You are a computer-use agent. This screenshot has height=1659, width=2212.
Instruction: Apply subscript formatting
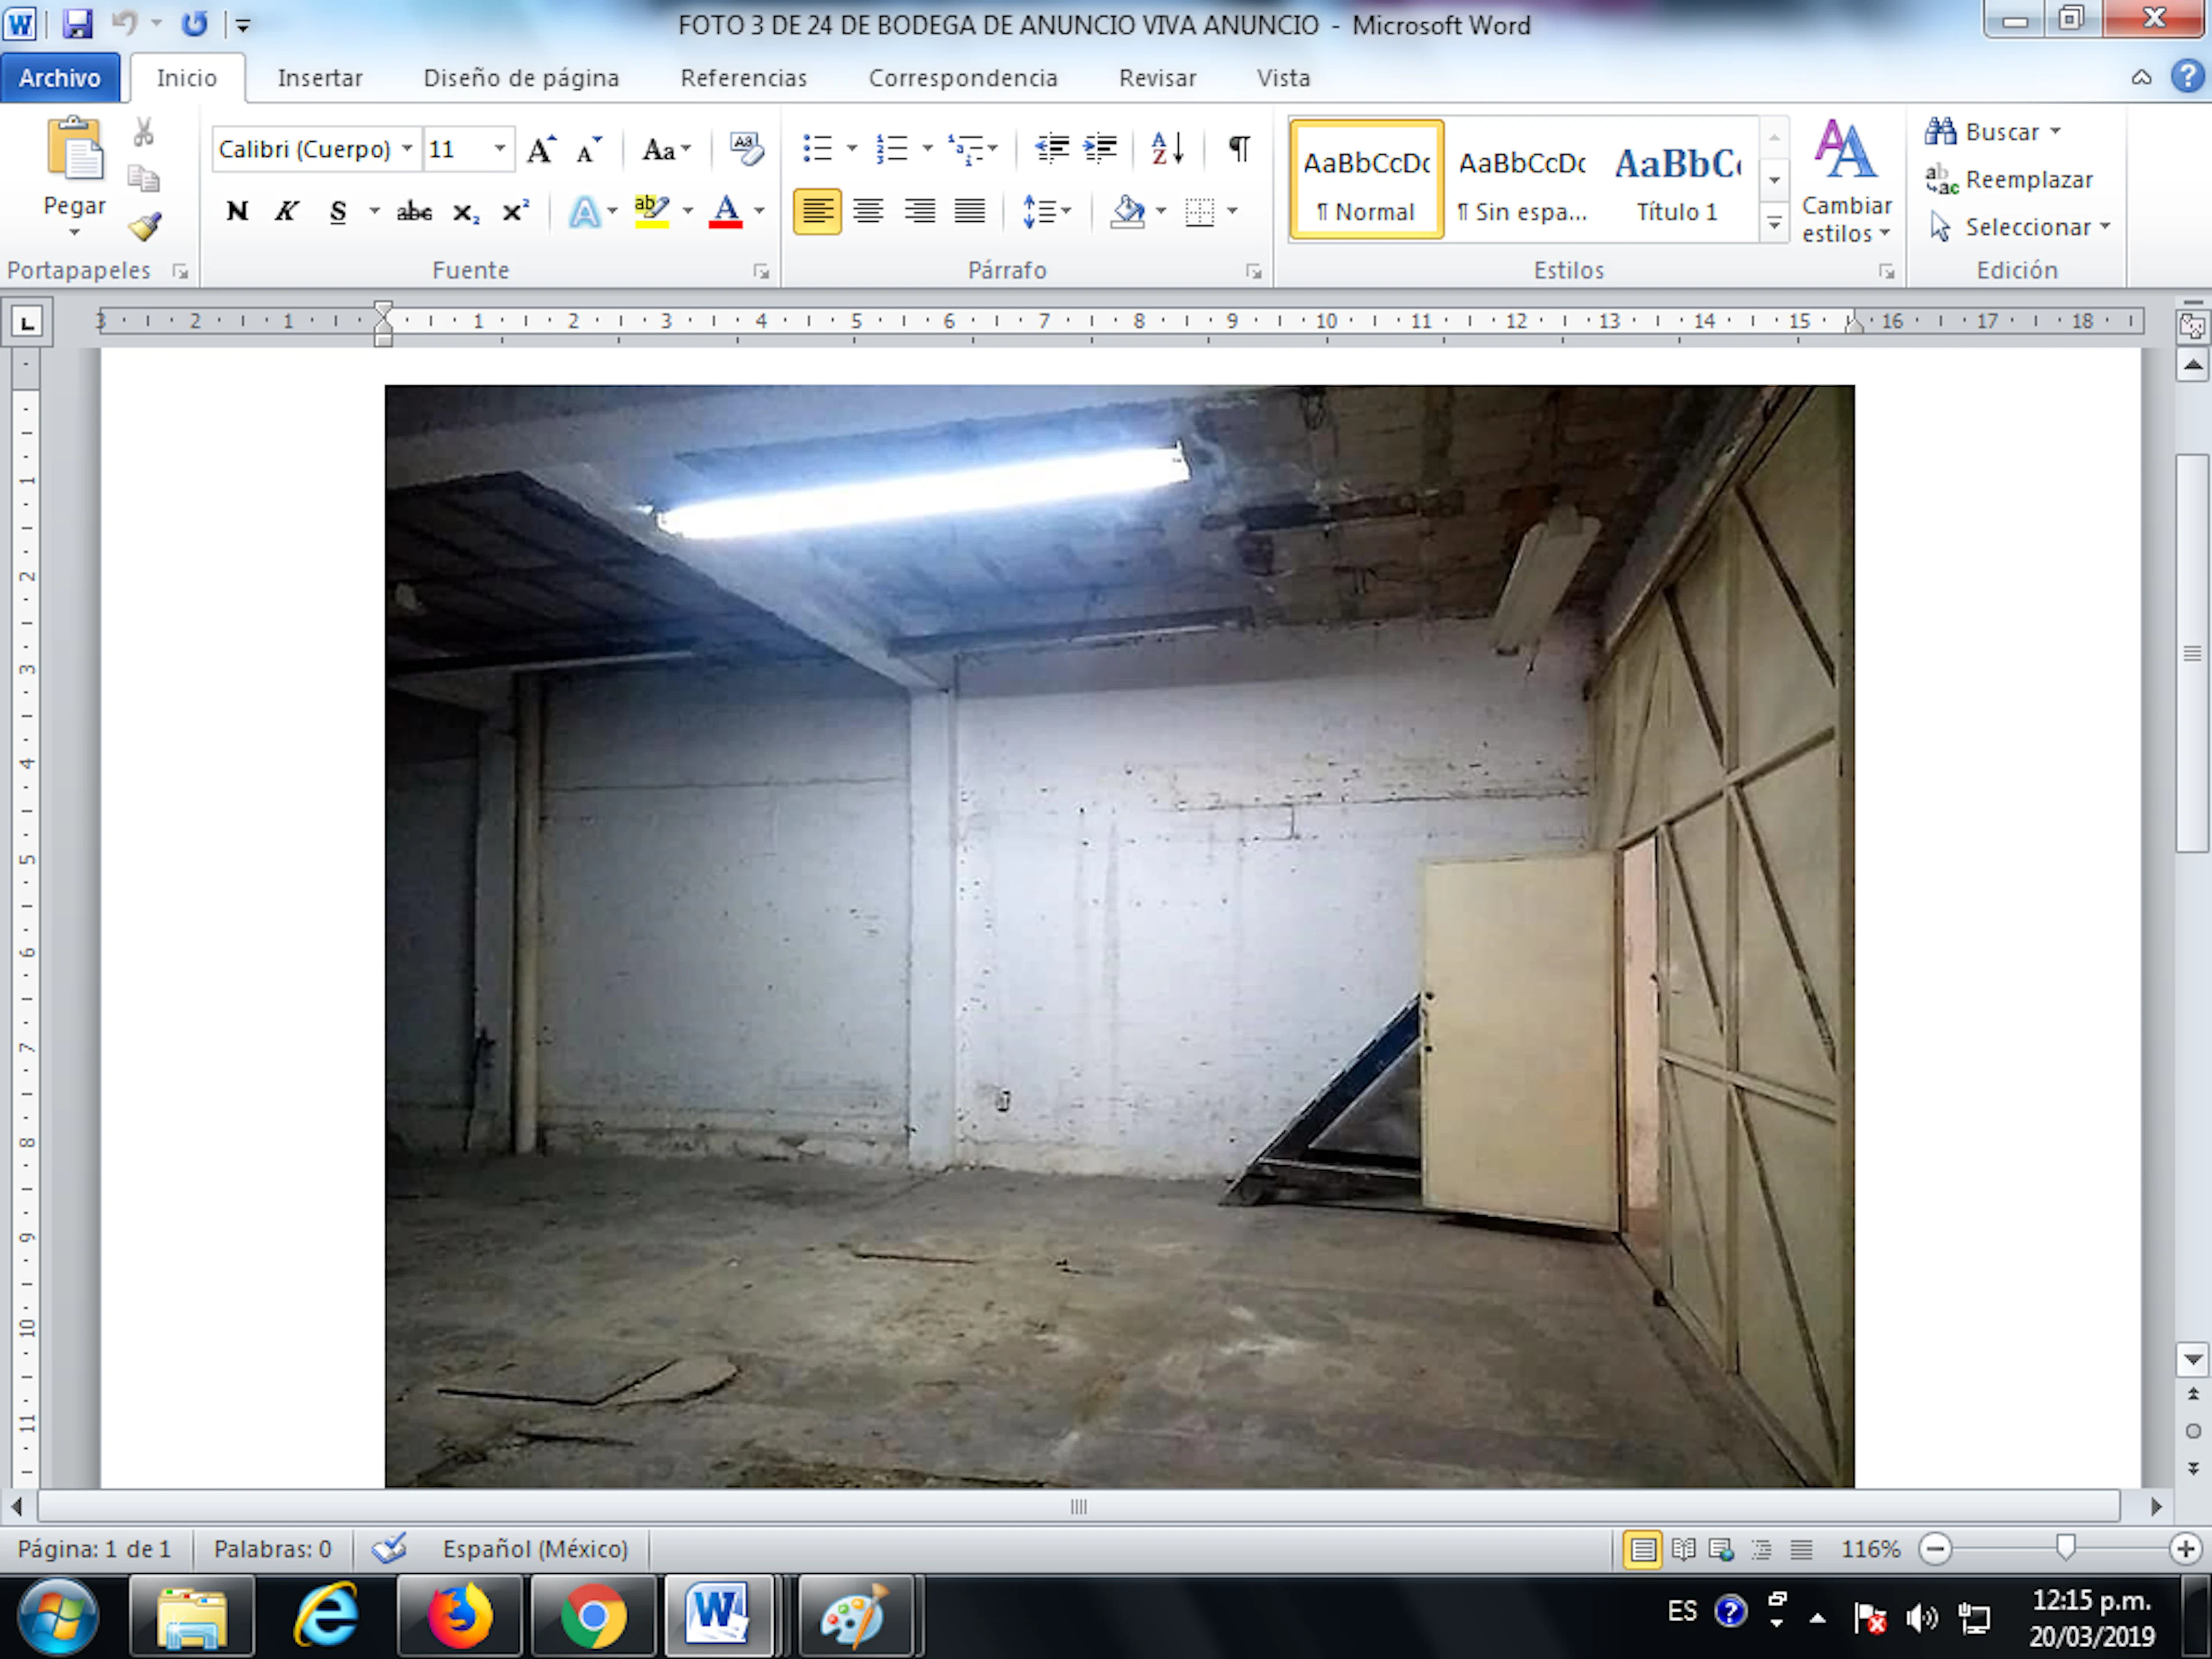pyautogui.click(x=465, y=212)
